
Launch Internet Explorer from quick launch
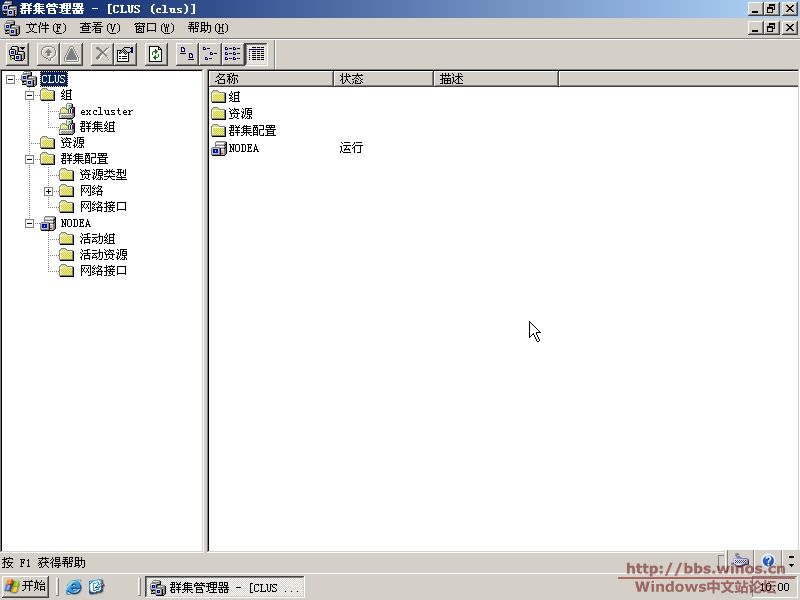[74, 587]
